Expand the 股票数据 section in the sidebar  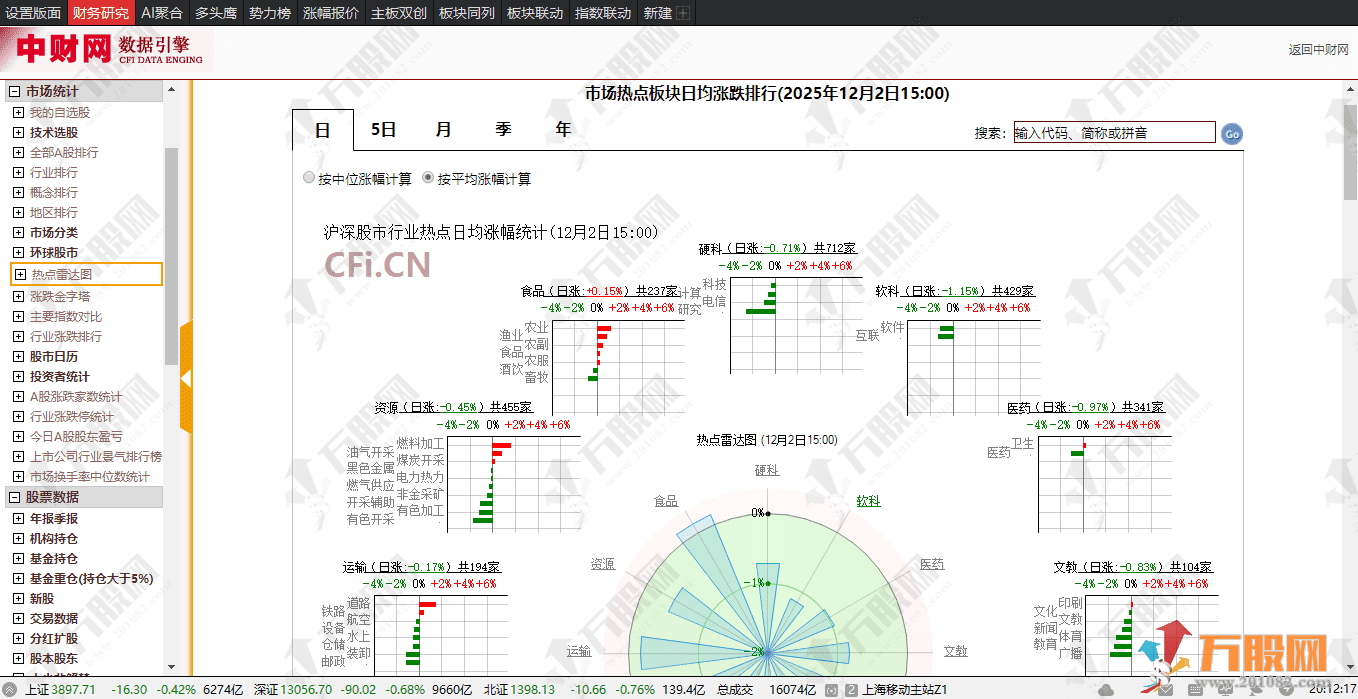[x=15, y=497]
